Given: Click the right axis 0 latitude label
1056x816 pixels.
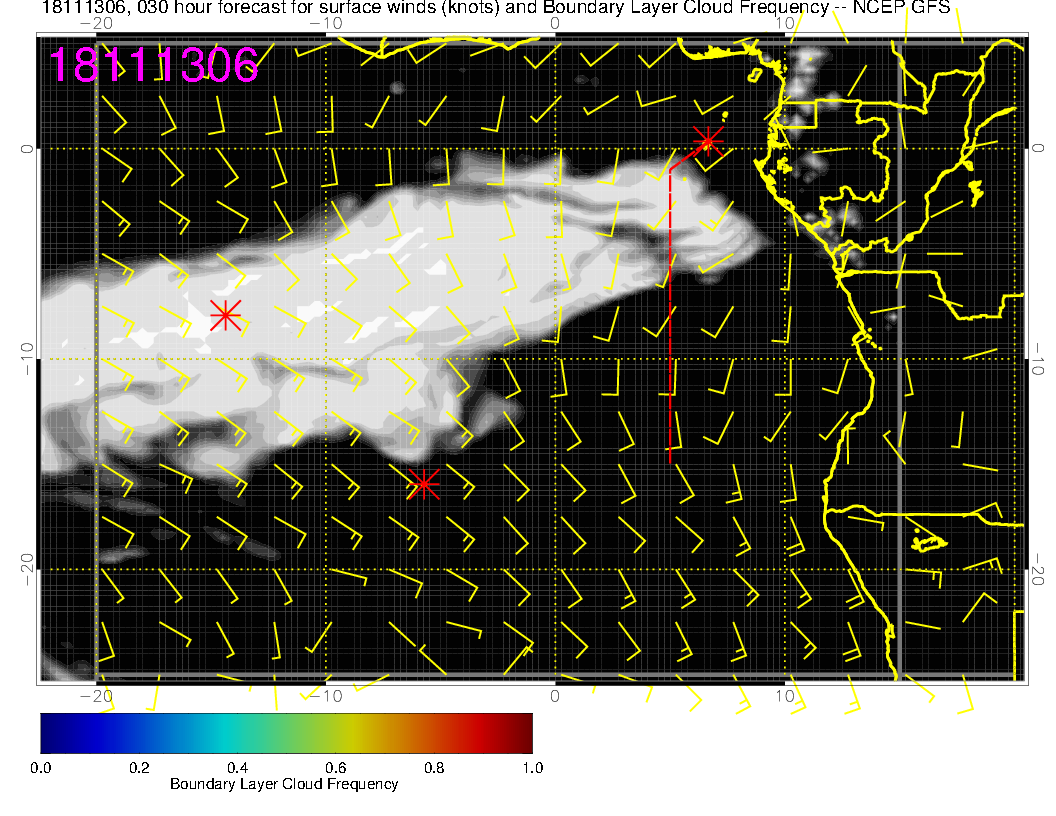Looking at the screenshot, I should (x=1038, y=149).
